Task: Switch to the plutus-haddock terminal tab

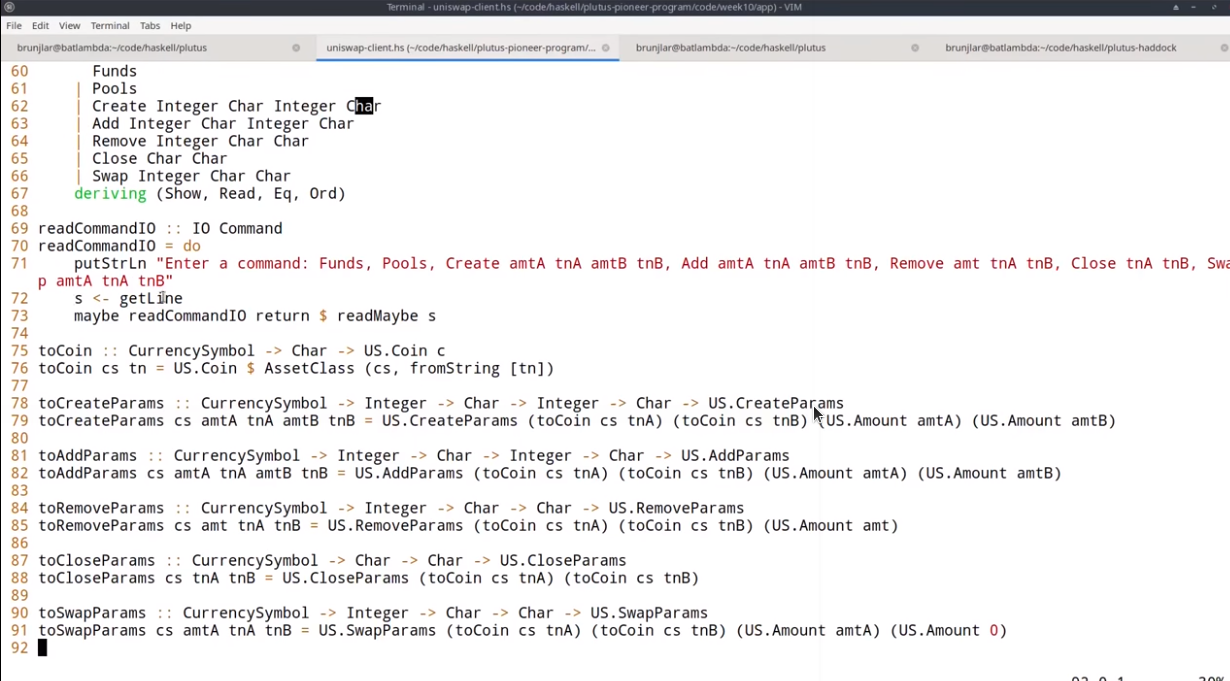Action: 1060,48
